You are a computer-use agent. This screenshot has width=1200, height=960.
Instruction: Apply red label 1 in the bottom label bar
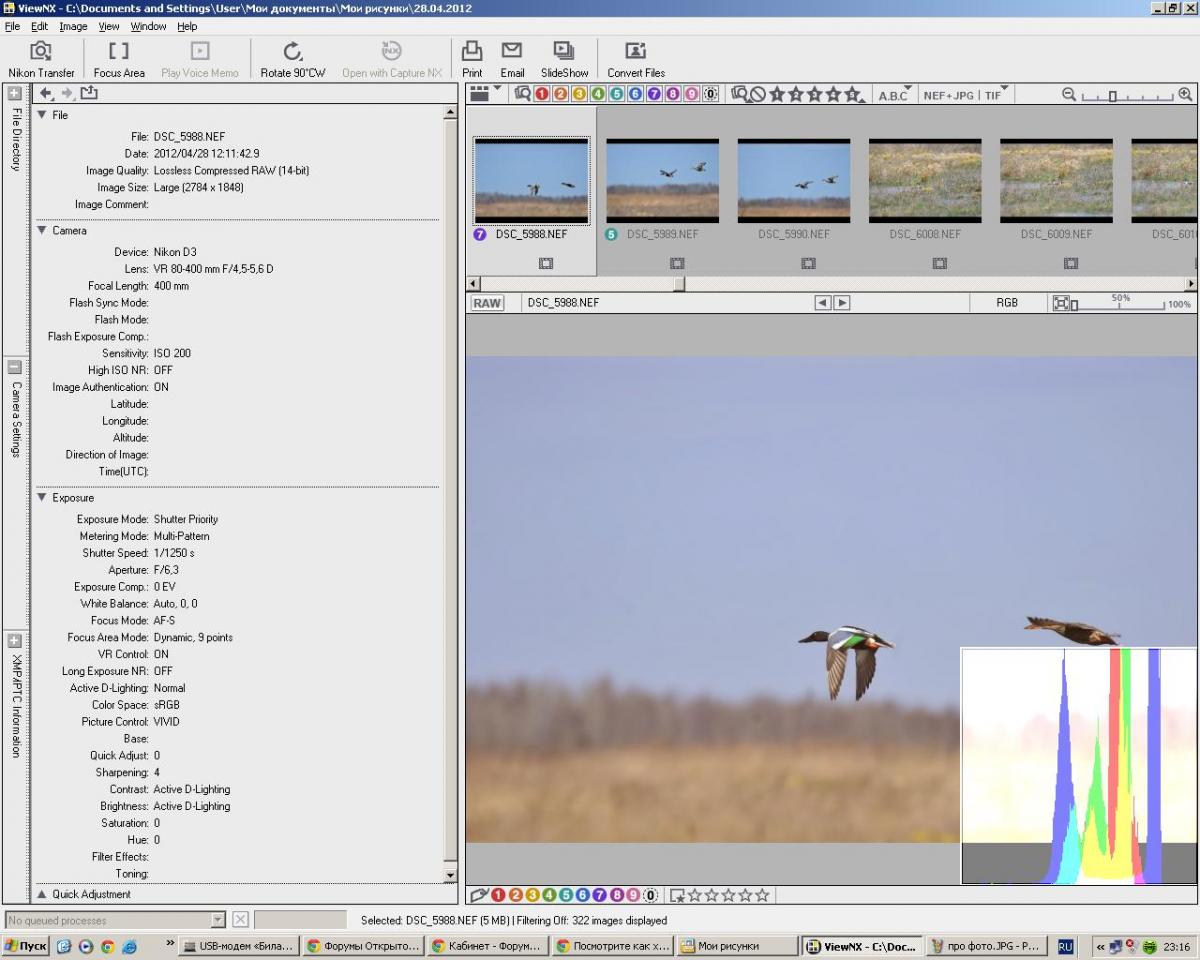click(x=498, y=895)
